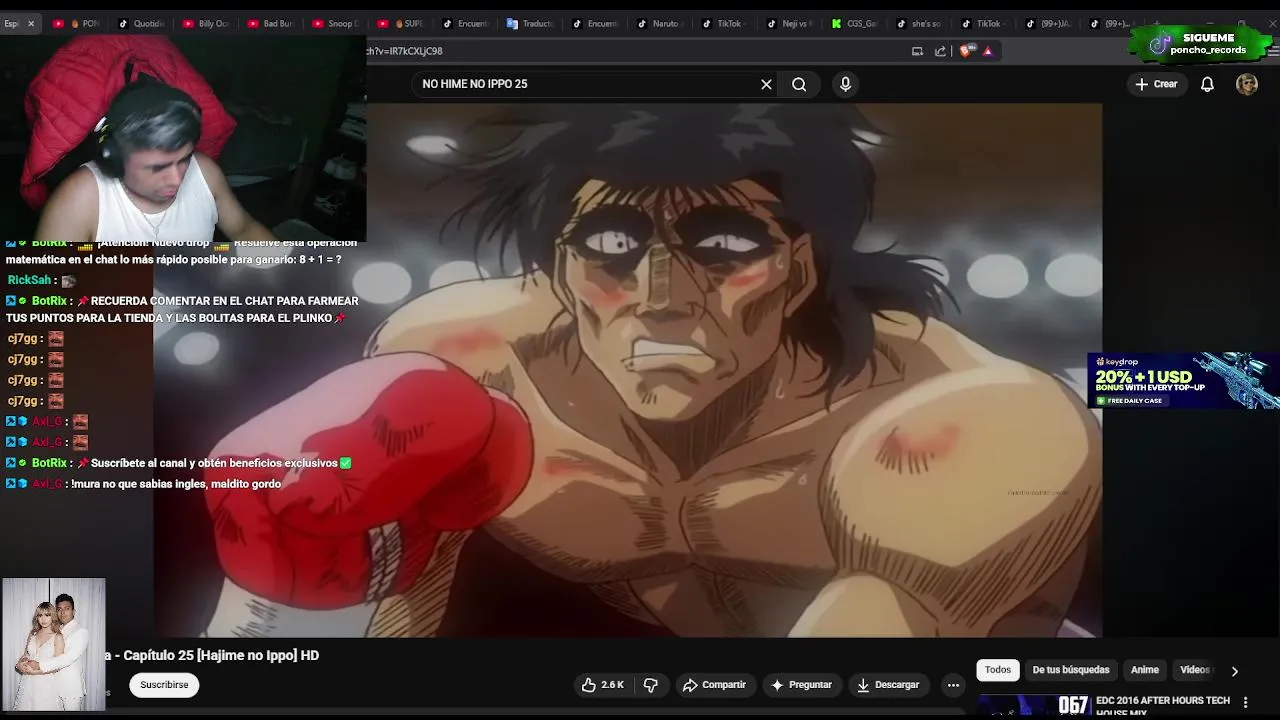The image size is (1280, 720).
Task: Switch to the Billy Oce browser tab
Action: coord(207,23)
